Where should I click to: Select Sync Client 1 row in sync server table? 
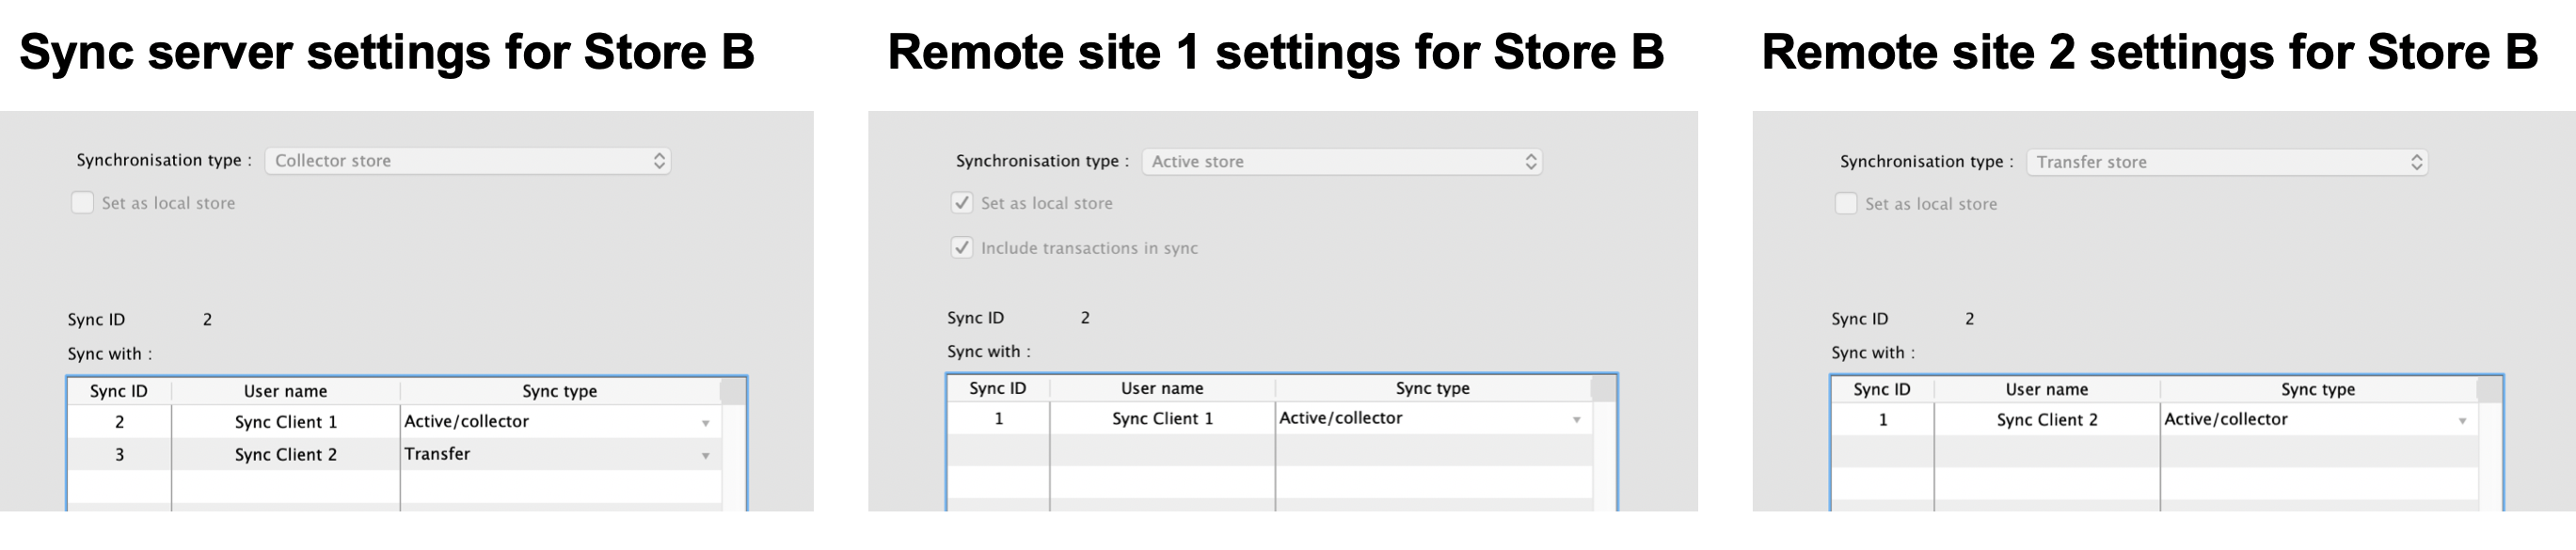[285, 422]
